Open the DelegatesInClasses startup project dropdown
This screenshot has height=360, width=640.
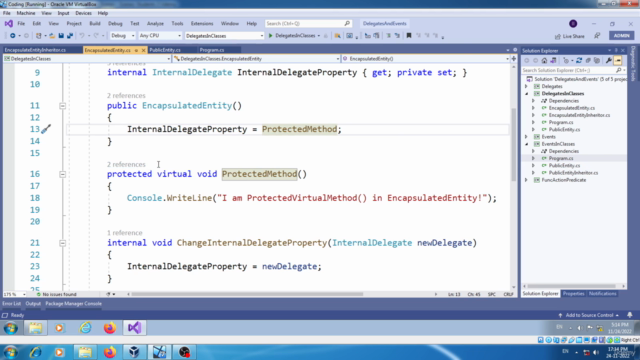(224, 36)
